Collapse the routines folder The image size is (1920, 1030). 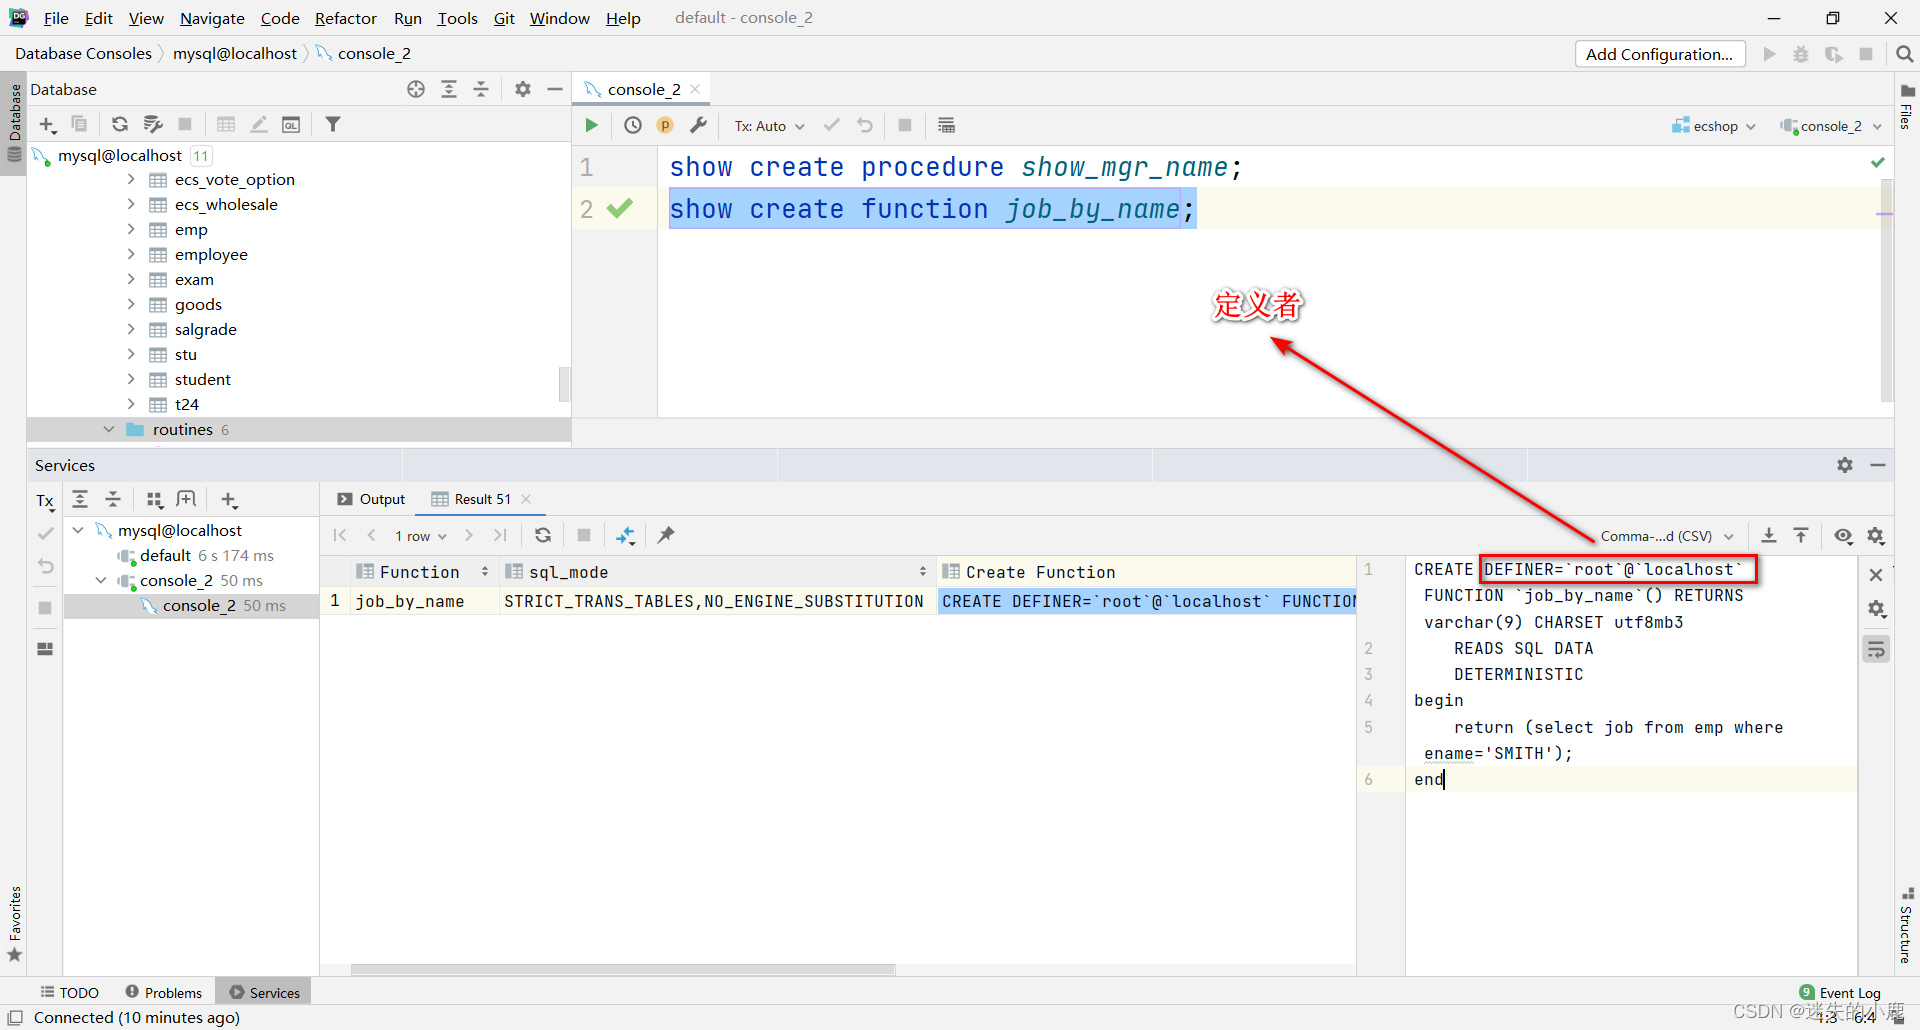coord(109,429)
